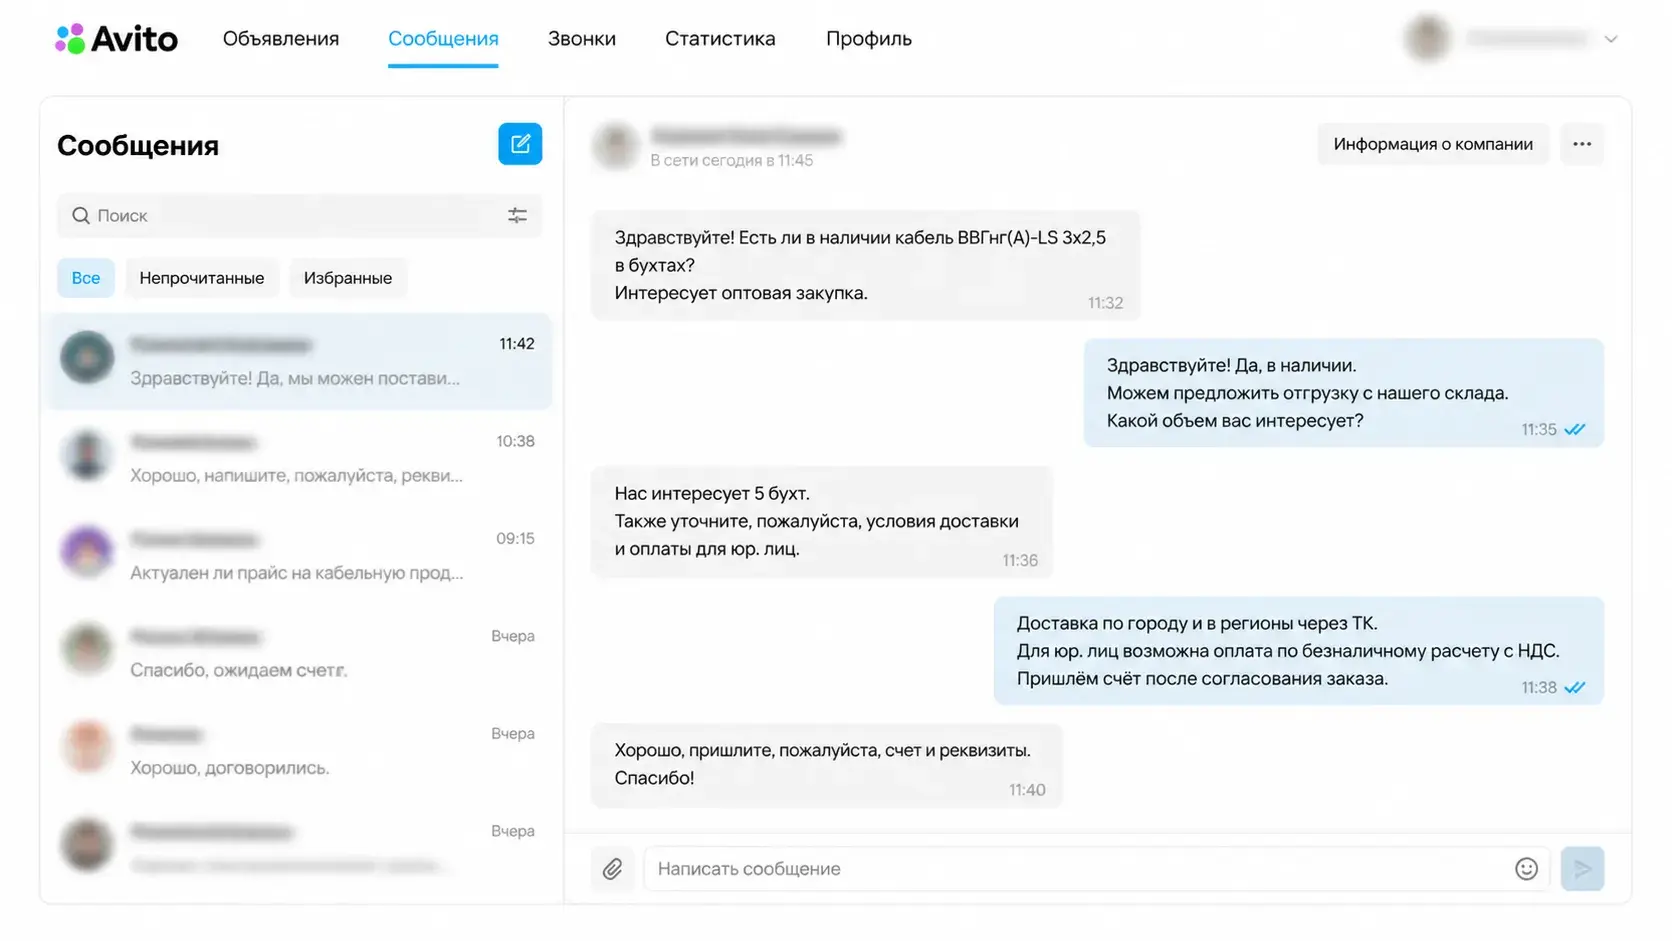Click the chat partner's avatar in the chat header
This screenshot has width=1672, height=941.
[615, 146]
